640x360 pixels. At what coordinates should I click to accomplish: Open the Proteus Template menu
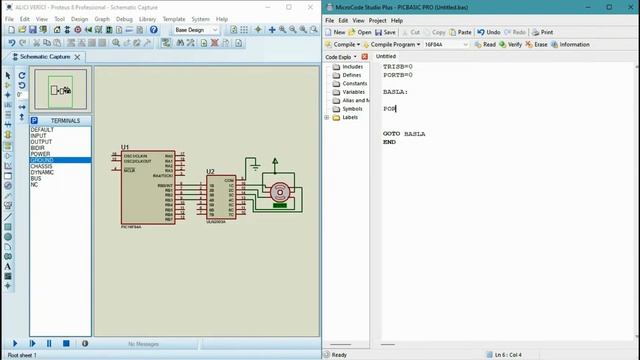click(x=174, y=19)
